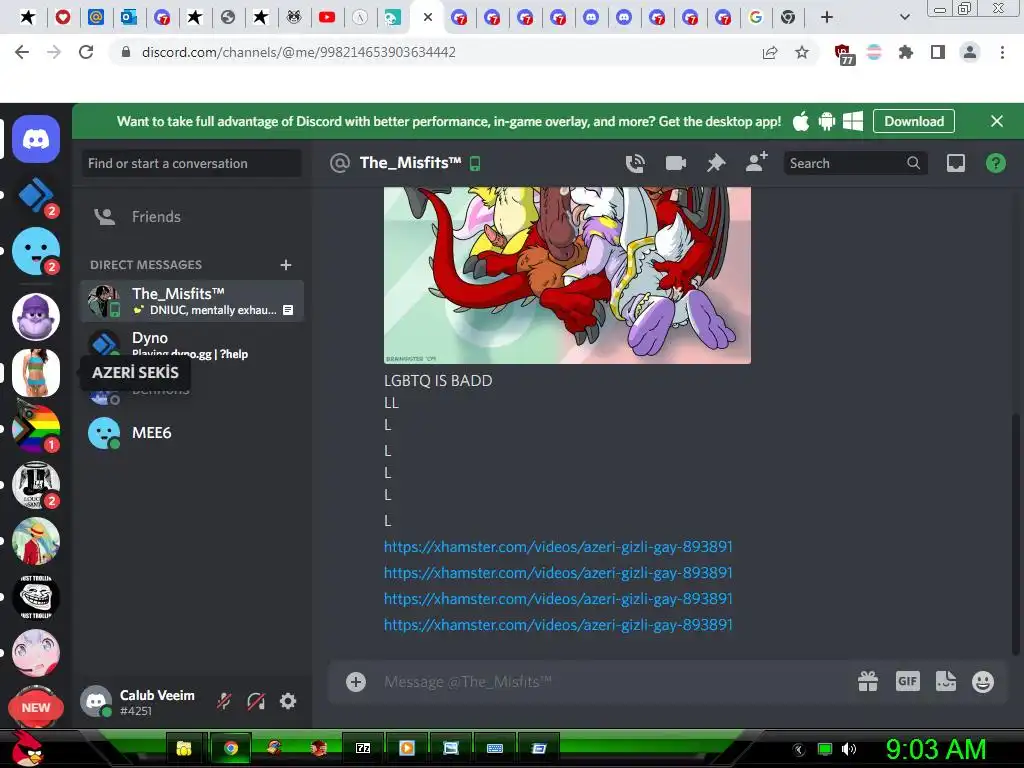Click the 9:03 AM taskbar clock
The height and width of the screenshot is (768, 1024).
click(x=935, y=749)
